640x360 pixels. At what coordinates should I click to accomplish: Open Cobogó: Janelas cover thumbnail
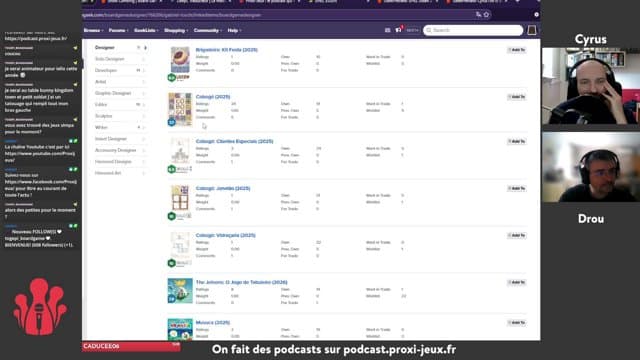click(180, 198)
